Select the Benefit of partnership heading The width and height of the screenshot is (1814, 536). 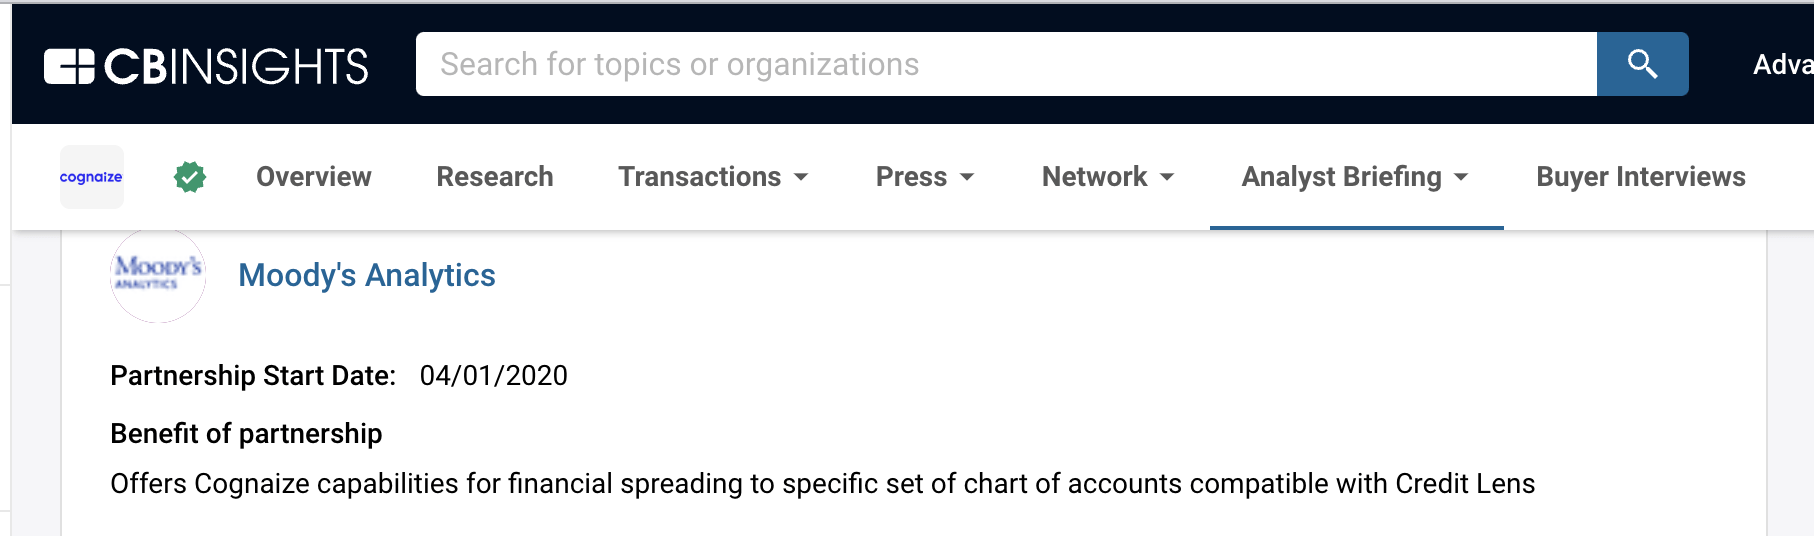click(246, 434)
